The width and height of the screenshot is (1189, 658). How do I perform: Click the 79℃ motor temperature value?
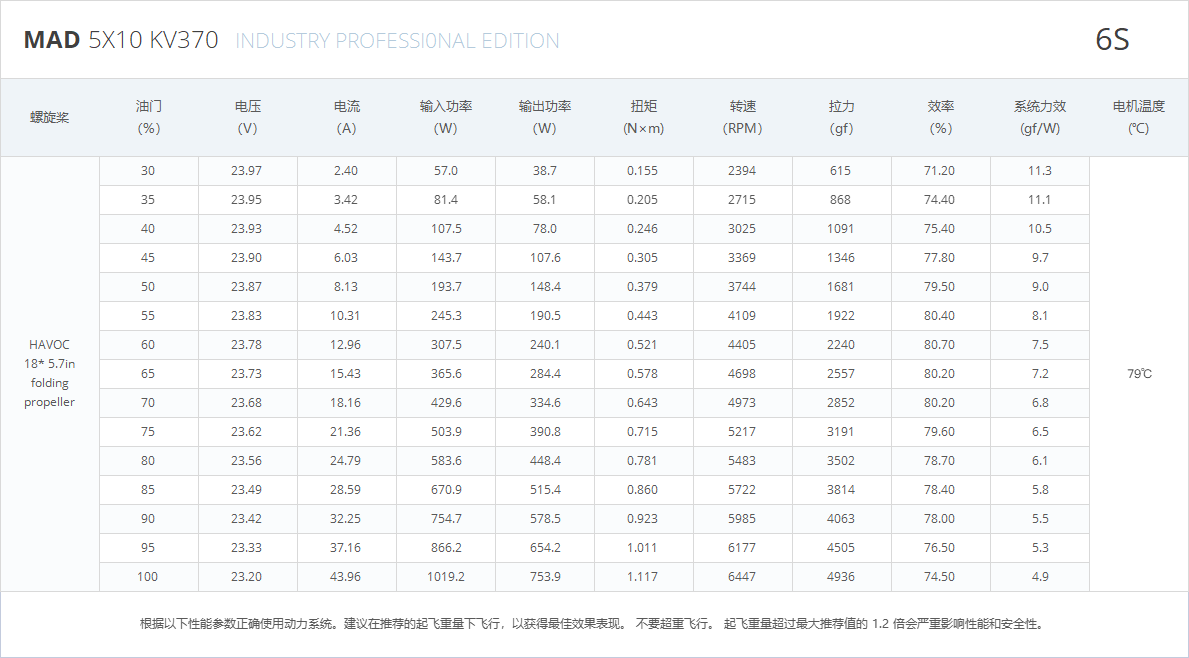[x=1139, y=374]
